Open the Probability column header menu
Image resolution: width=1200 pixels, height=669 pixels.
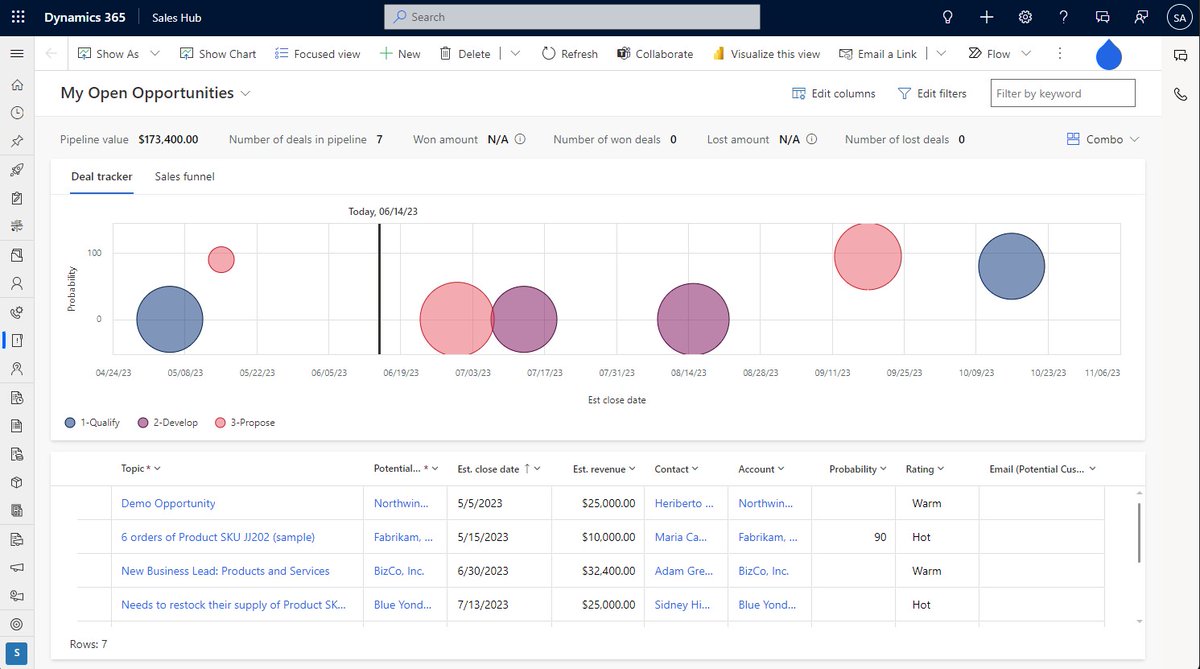(858, 469)
